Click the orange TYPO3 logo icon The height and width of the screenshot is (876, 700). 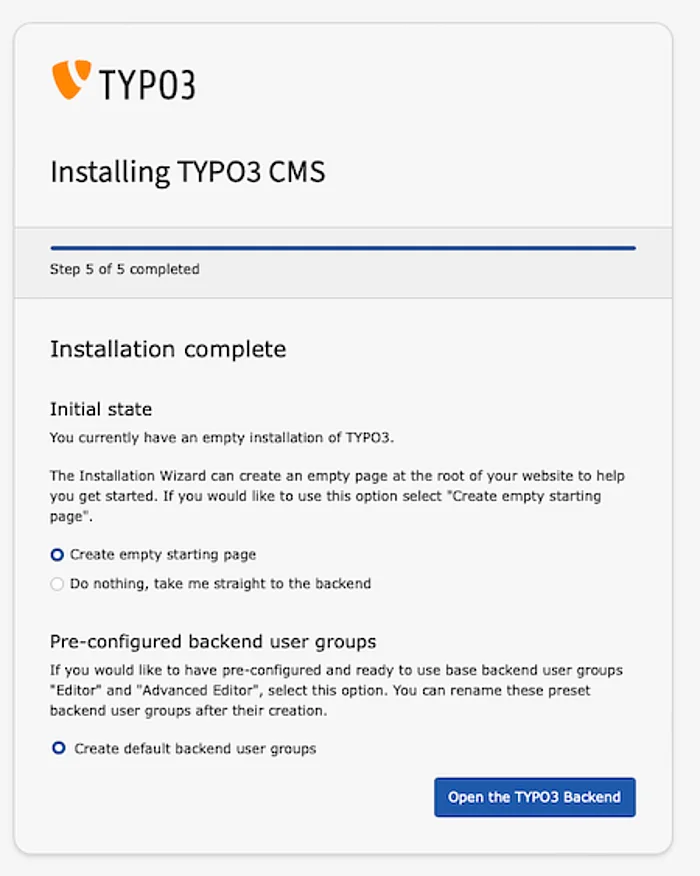click(x=71, y=79)
